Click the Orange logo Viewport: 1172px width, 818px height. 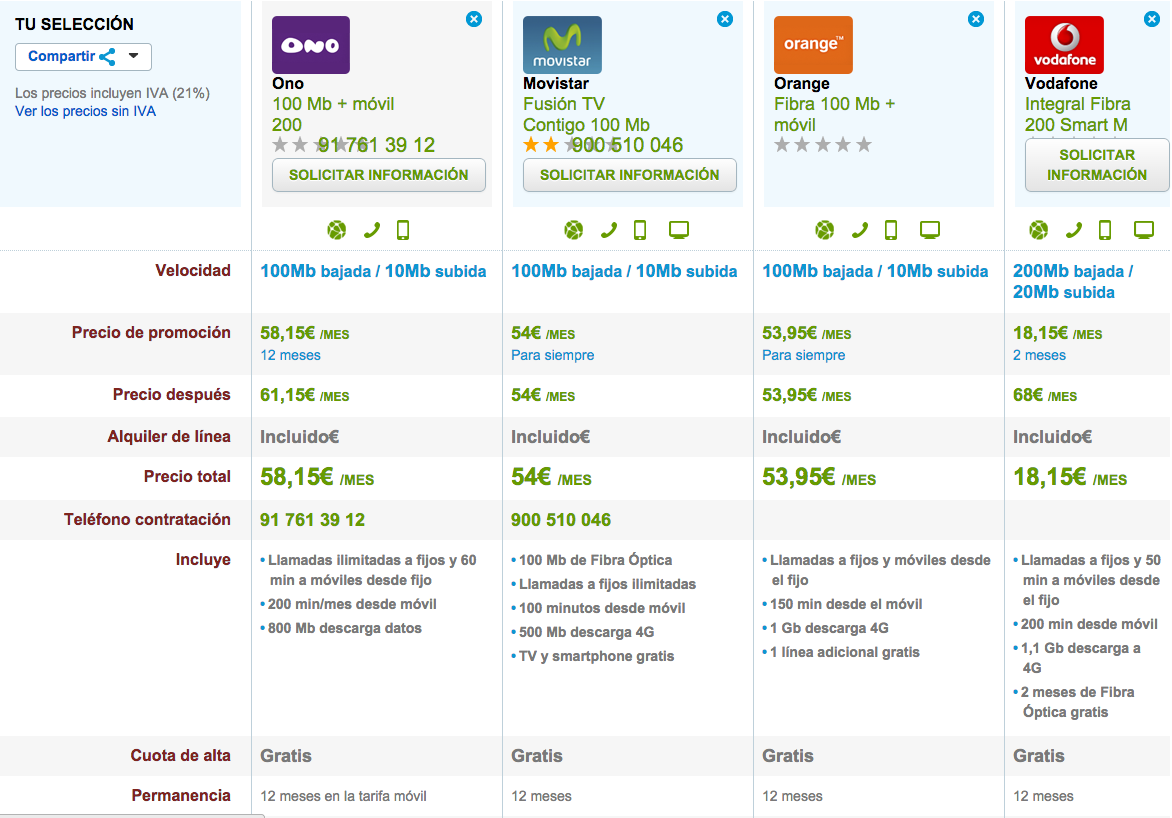813,45
